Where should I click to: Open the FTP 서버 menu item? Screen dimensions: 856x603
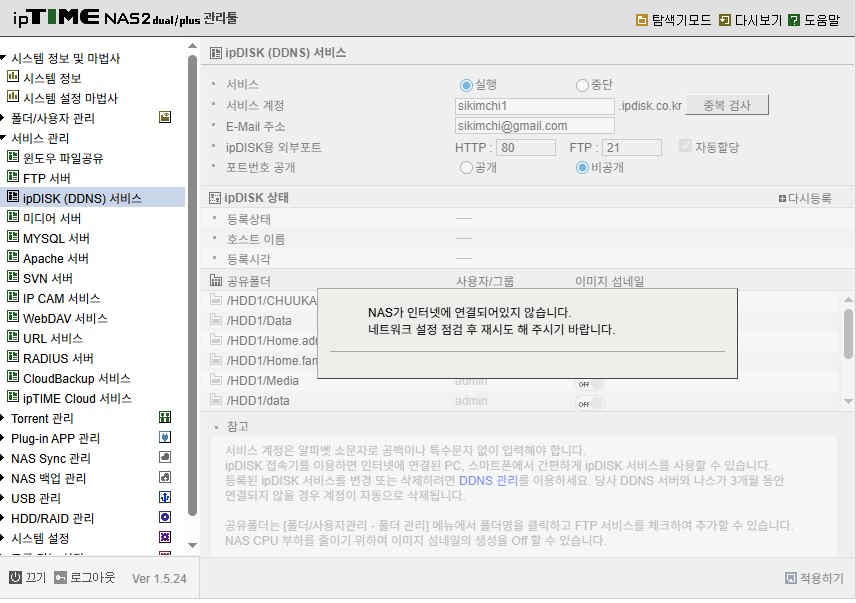[46, 178]
